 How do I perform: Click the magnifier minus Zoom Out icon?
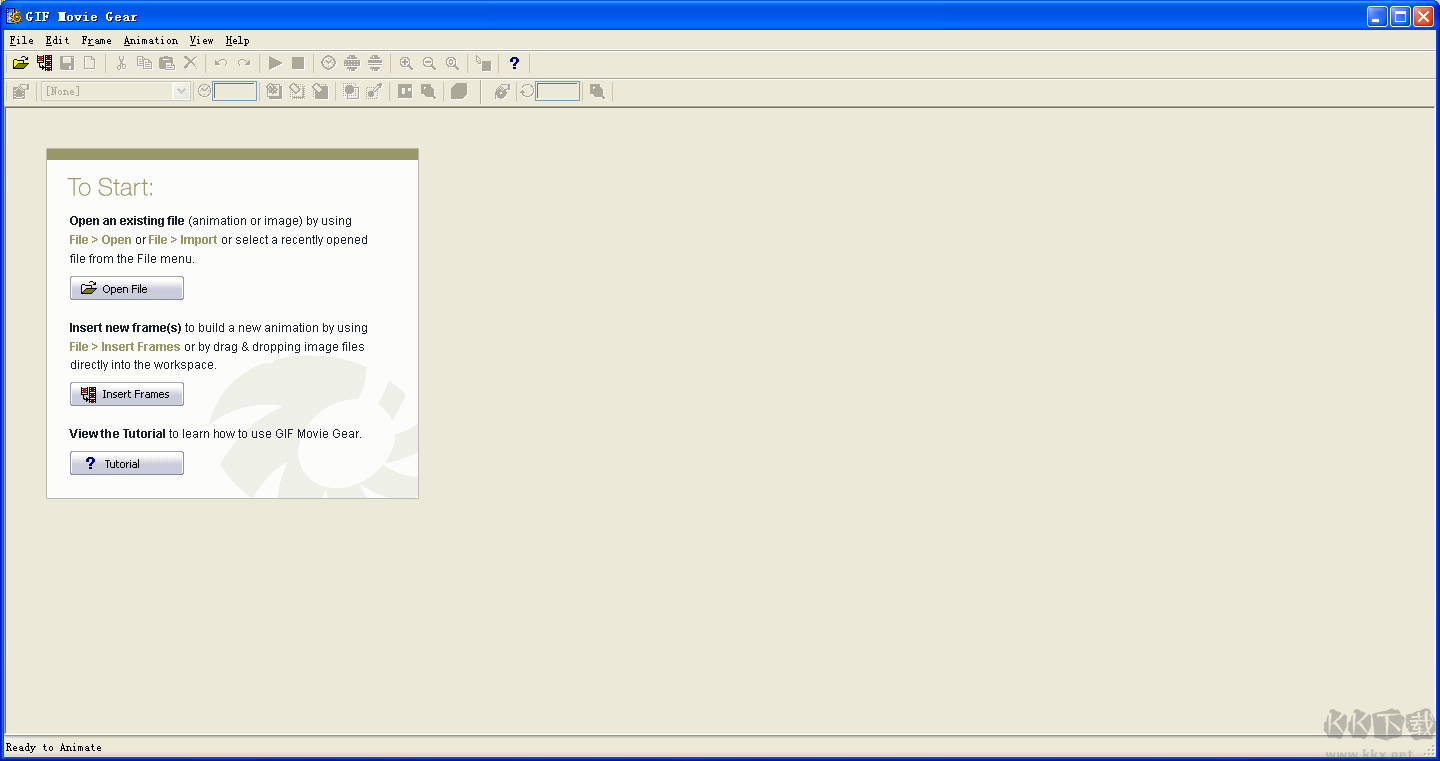point(429,63)
